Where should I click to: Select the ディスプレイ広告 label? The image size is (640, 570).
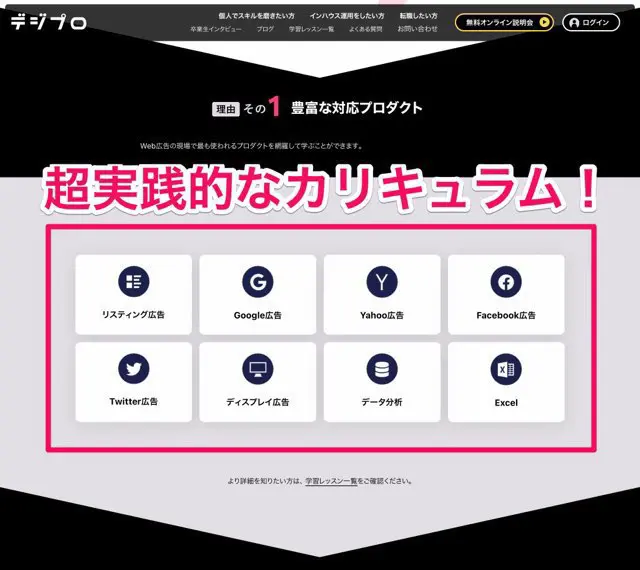[258, 402]
